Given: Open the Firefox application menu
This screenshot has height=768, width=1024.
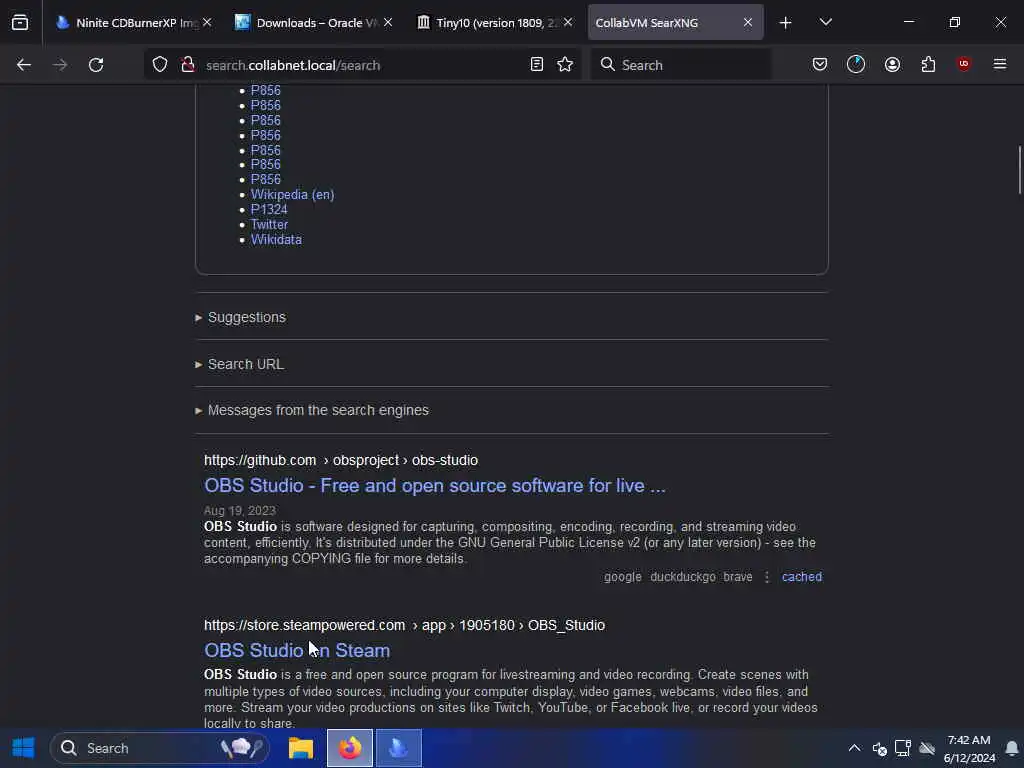Looking at the screenshot, I should [999, 65].
